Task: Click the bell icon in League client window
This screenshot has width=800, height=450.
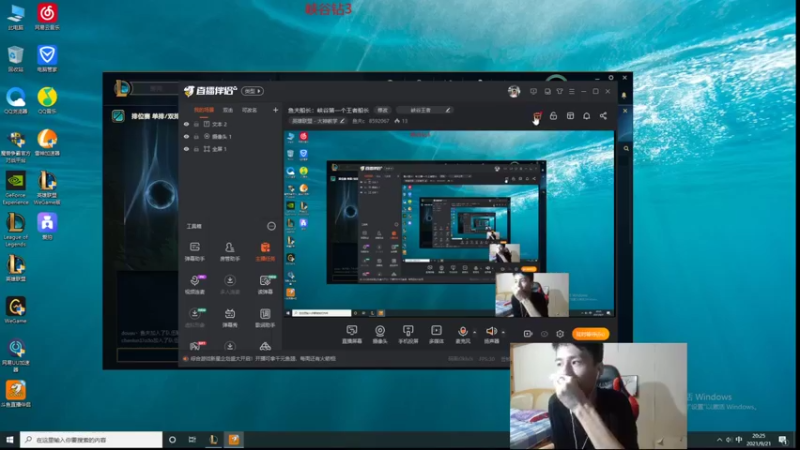Action: click(624, 95)
